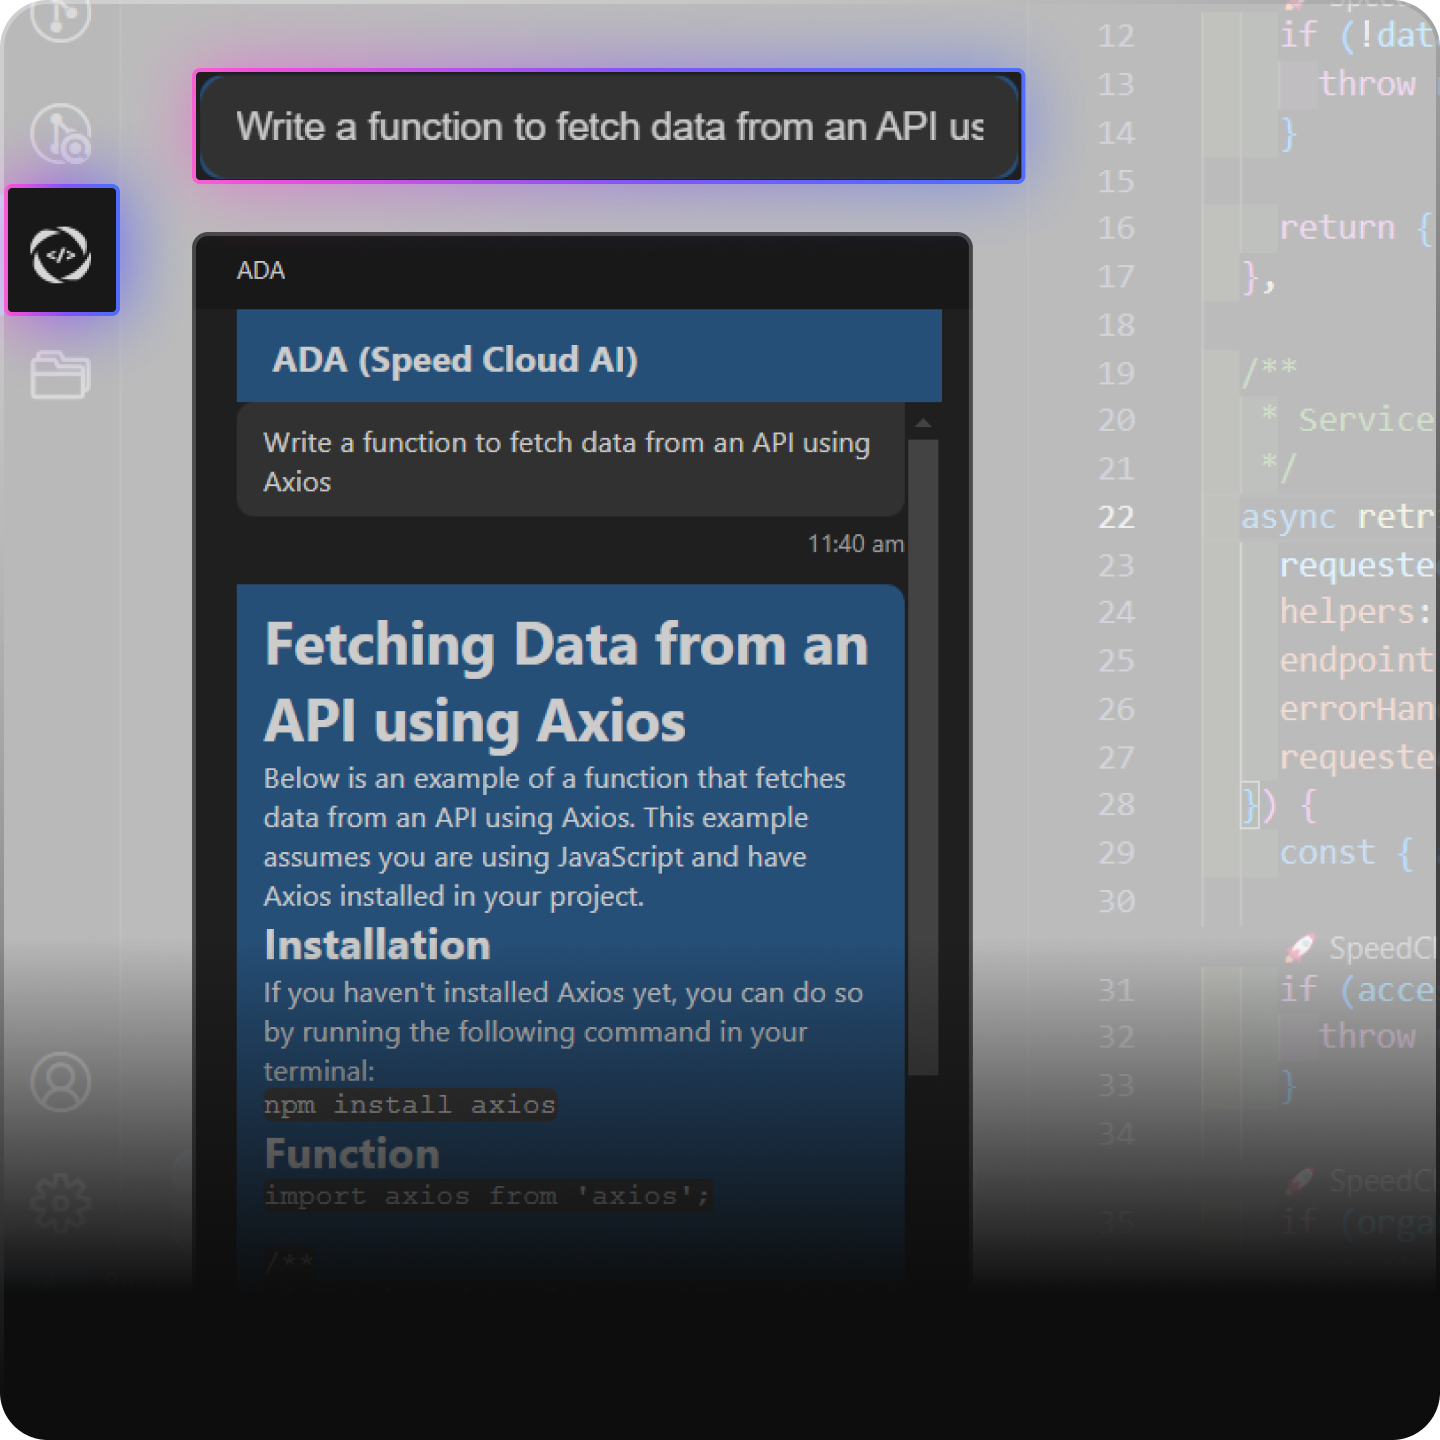The image size is (1440, 1440).
Task: Open the source control search icon
Action: tap(61, 134)
